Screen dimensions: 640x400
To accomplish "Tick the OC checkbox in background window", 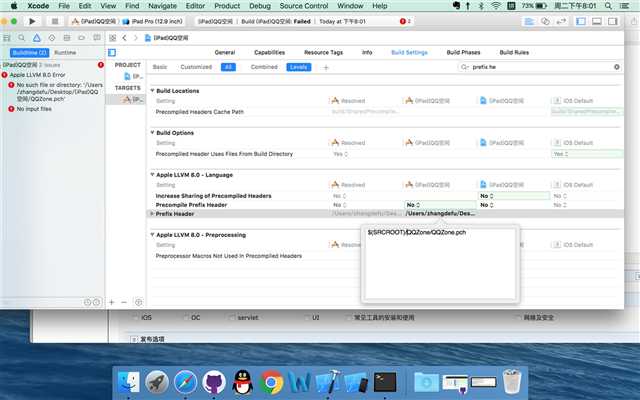I will [186, 318].
